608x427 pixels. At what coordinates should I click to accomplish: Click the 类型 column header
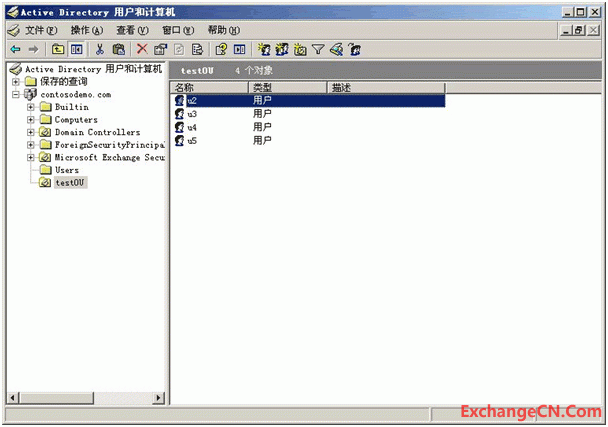287,88
